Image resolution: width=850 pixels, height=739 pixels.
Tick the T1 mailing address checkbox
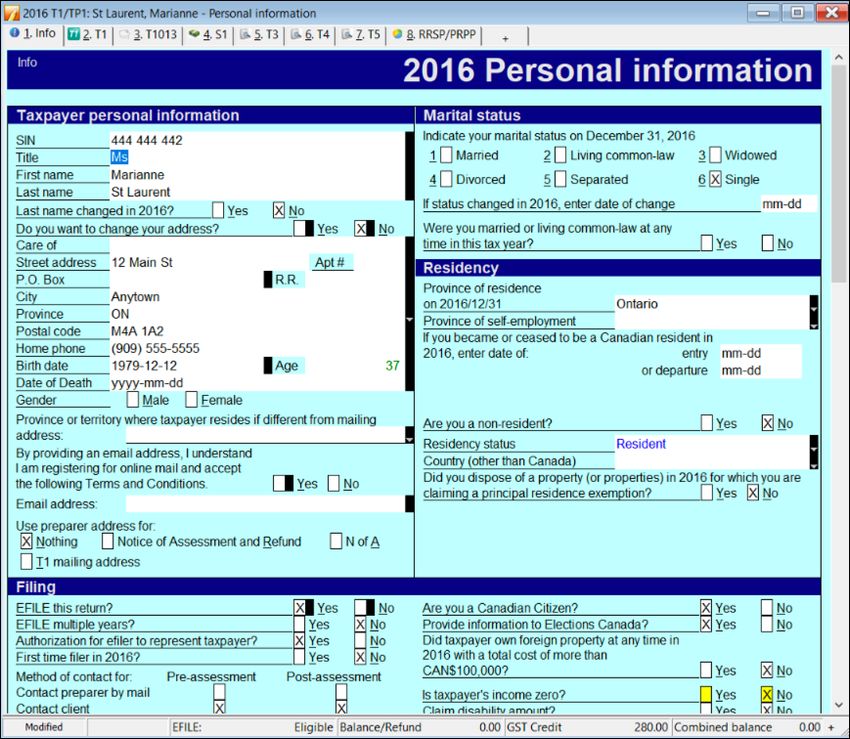click(x=26, y=561)
